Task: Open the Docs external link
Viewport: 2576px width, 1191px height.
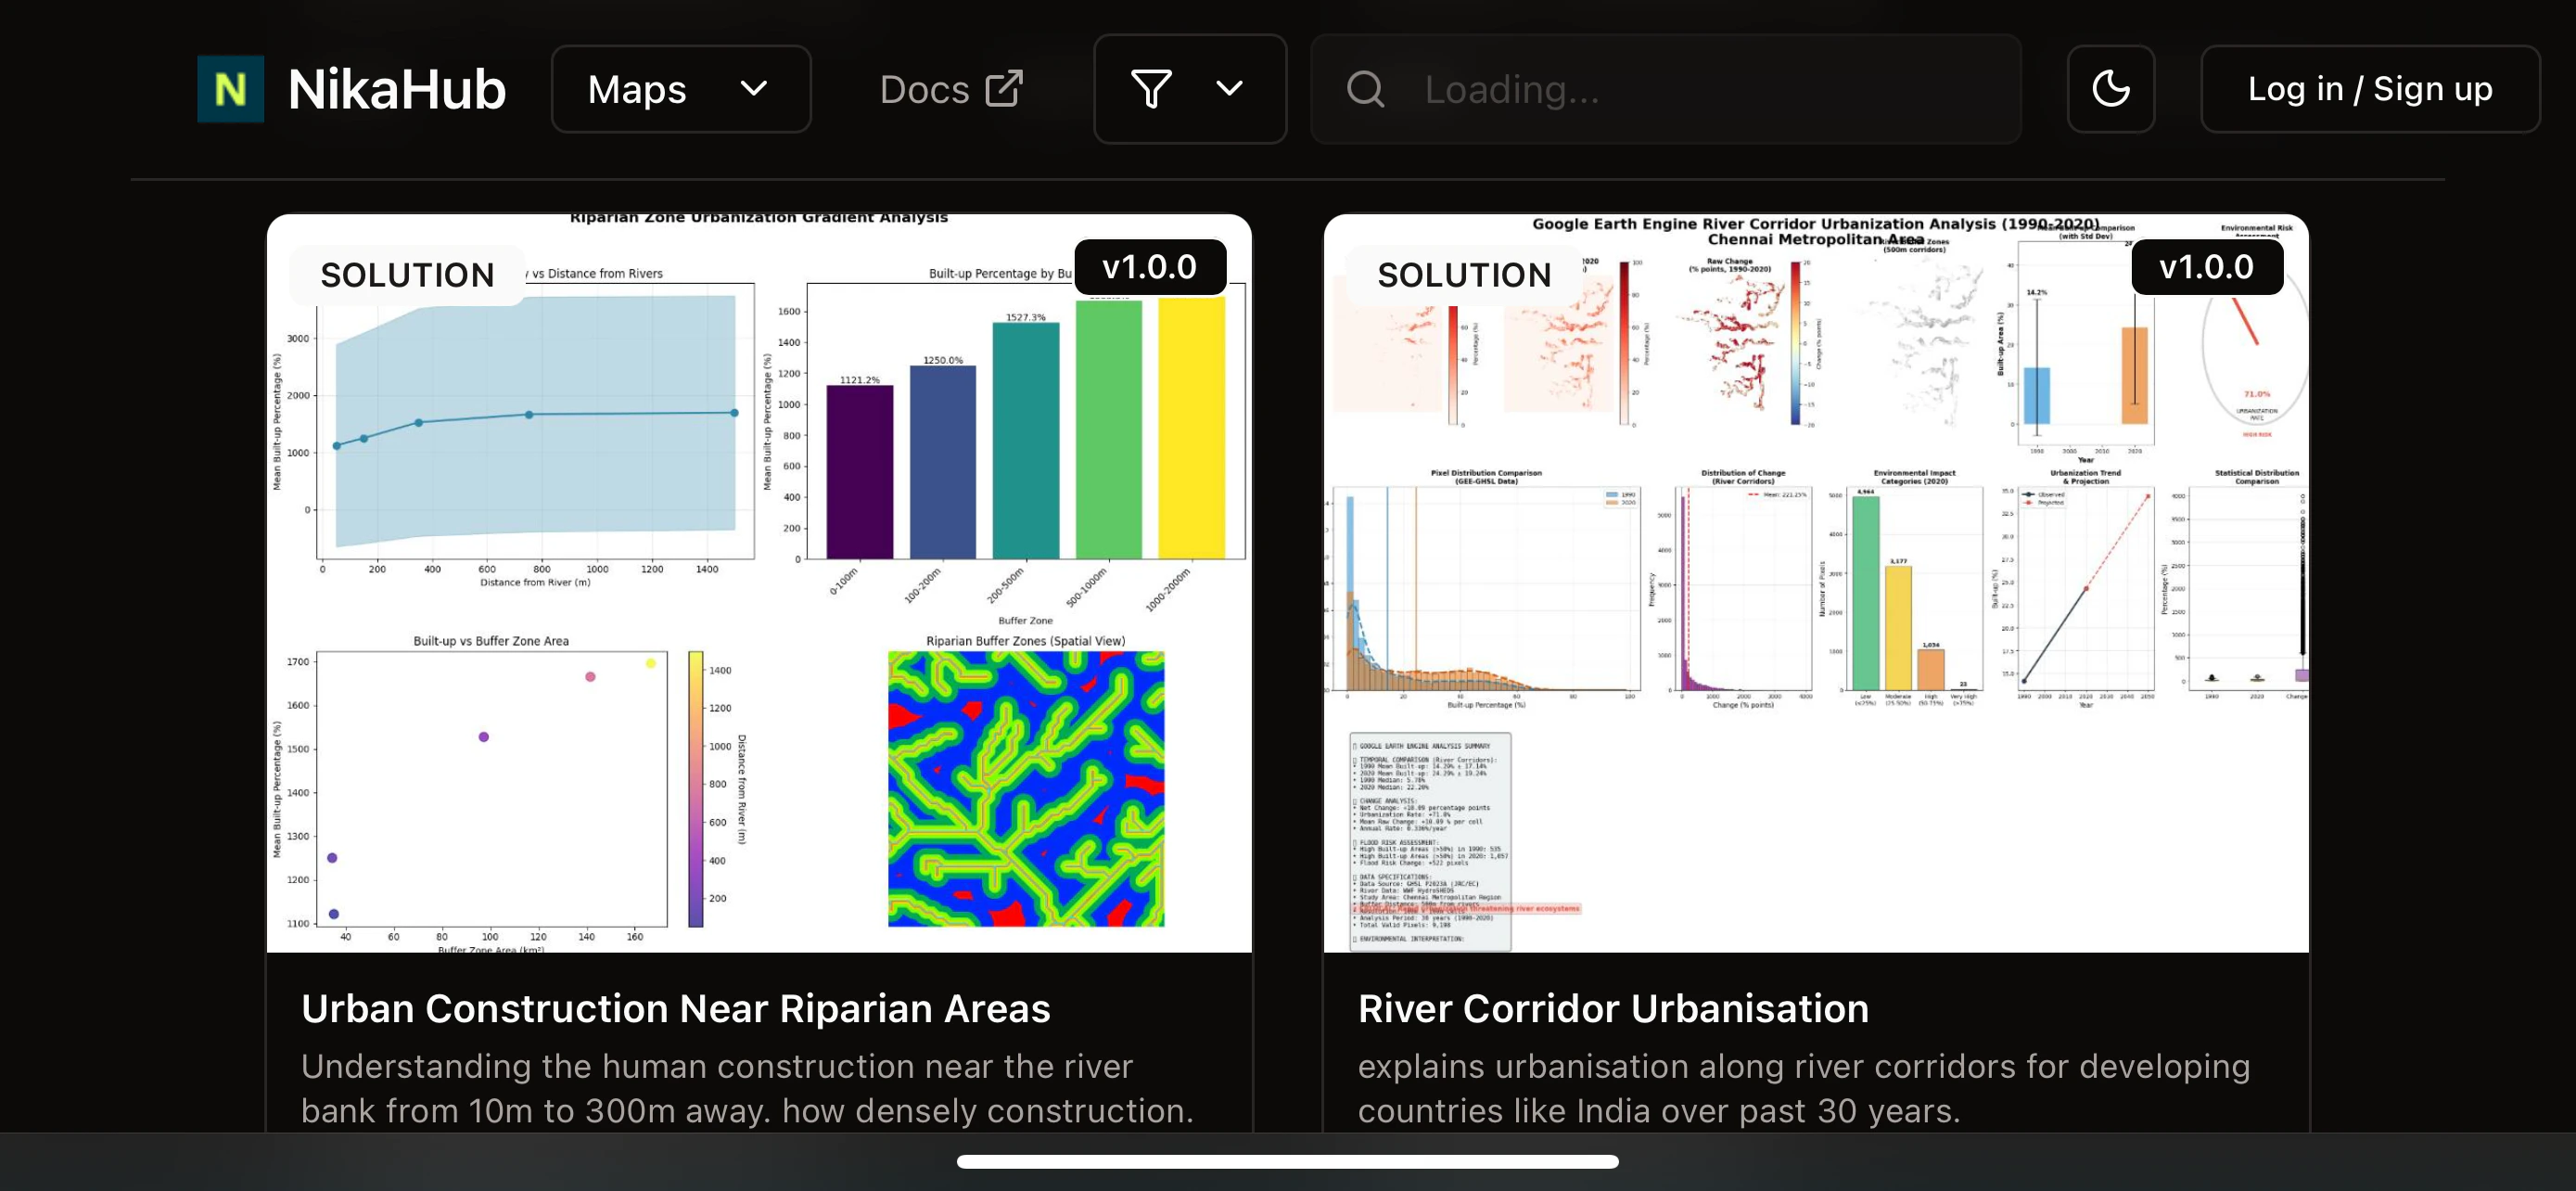Action: 924,89
